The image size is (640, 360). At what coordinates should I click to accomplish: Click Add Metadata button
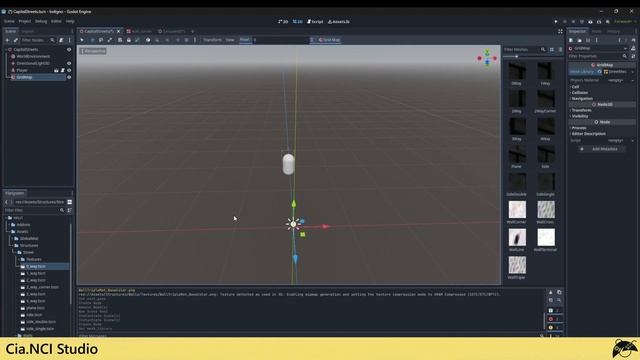click(601, 149)
